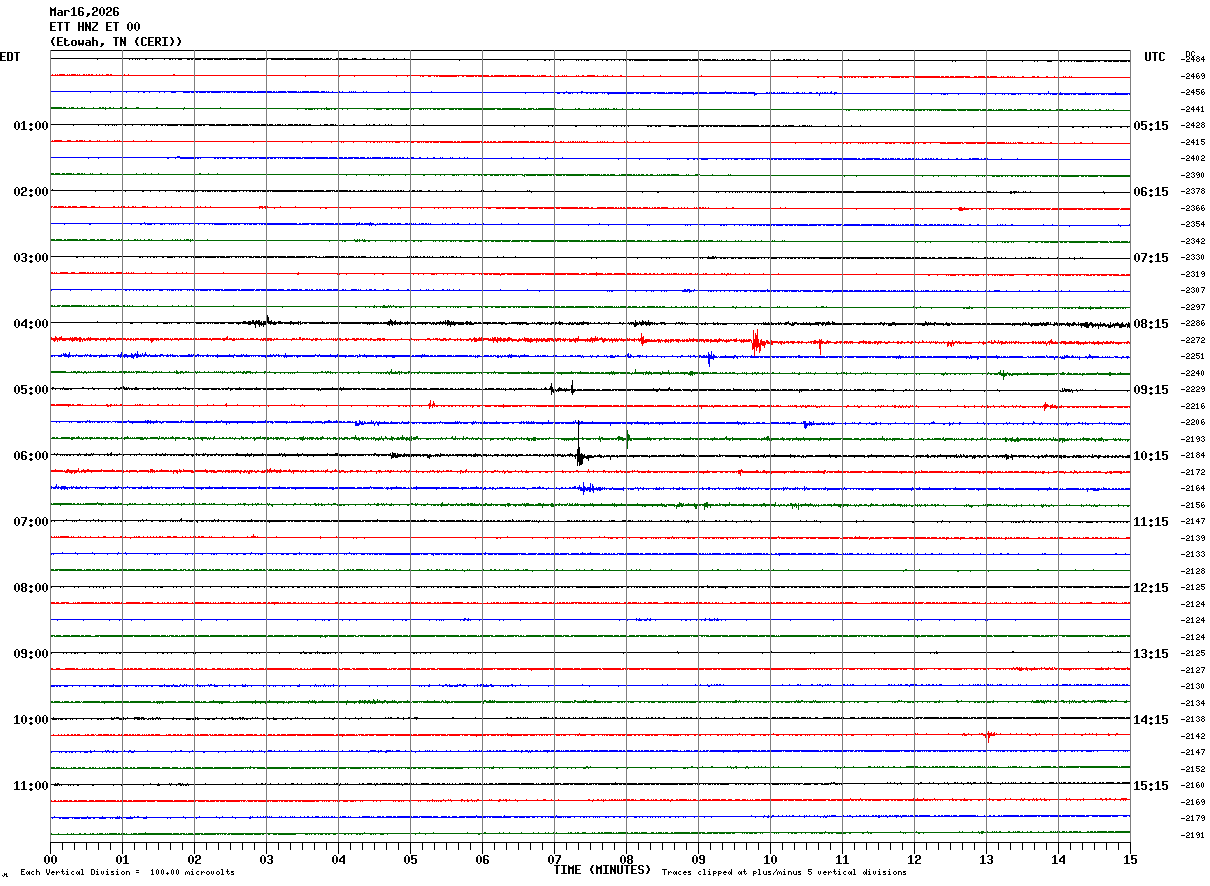Click the 14:15 UTC time label

coord(1151,720)
